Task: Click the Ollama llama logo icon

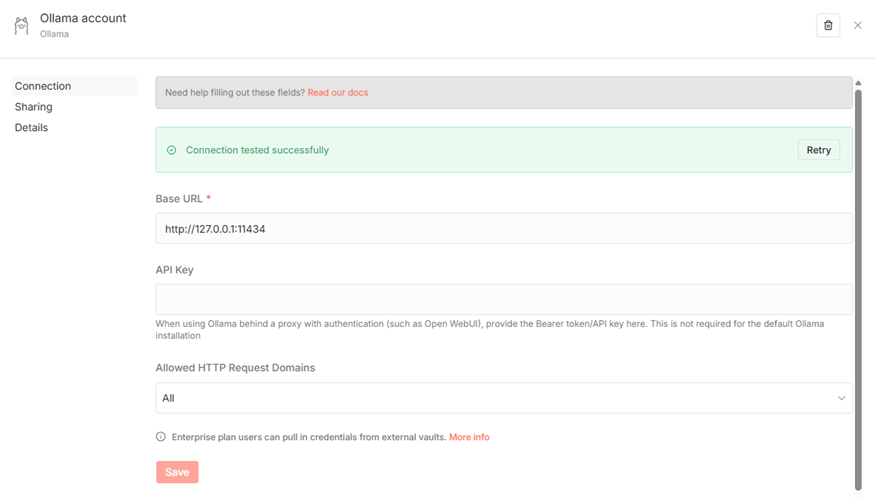Action: coord(22,25)
